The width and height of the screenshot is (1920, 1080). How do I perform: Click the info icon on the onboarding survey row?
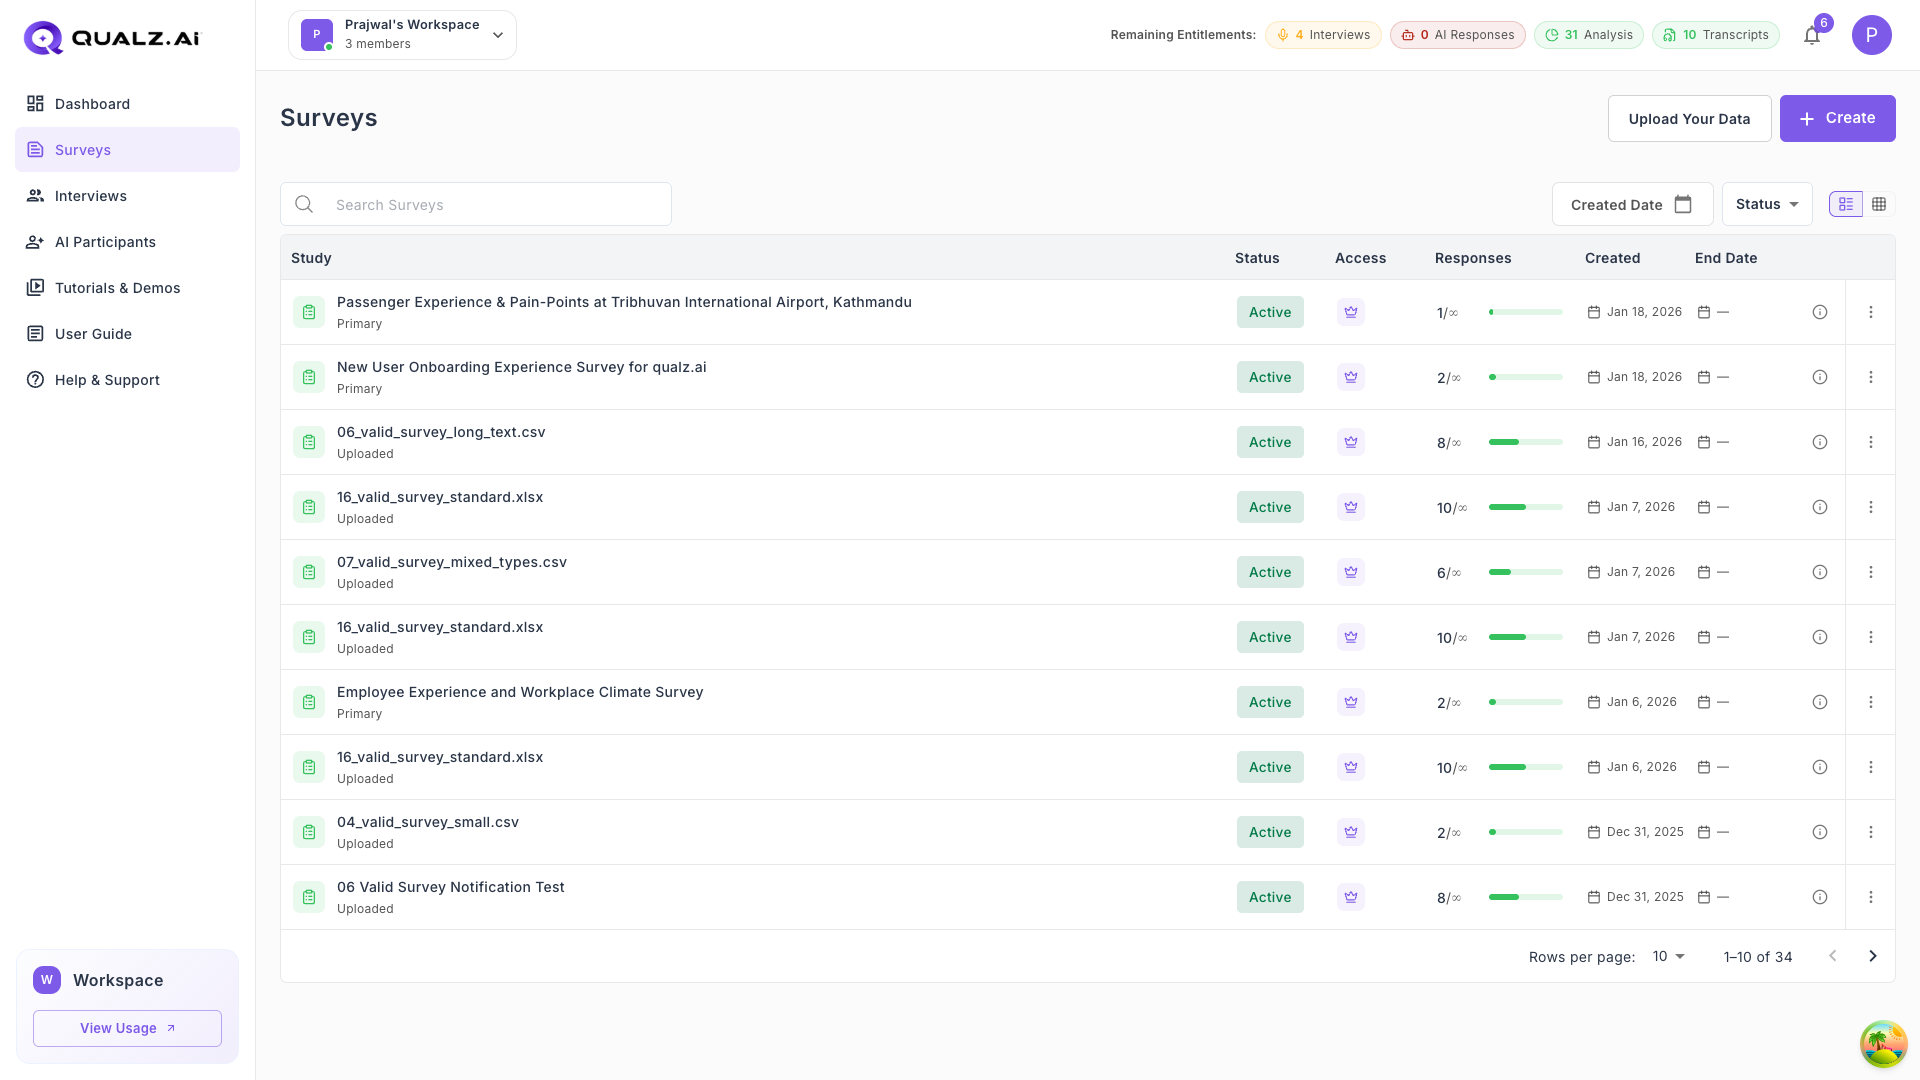coord(1819,377)
